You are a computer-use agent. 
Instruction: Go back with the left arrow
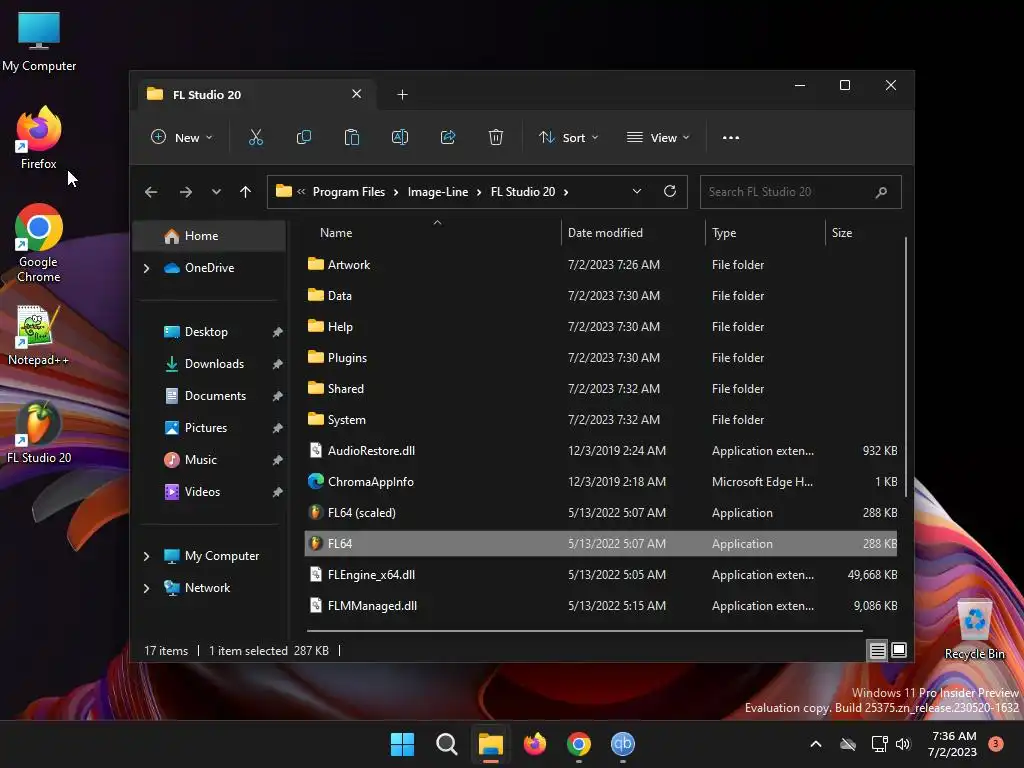tap(151, 192)
